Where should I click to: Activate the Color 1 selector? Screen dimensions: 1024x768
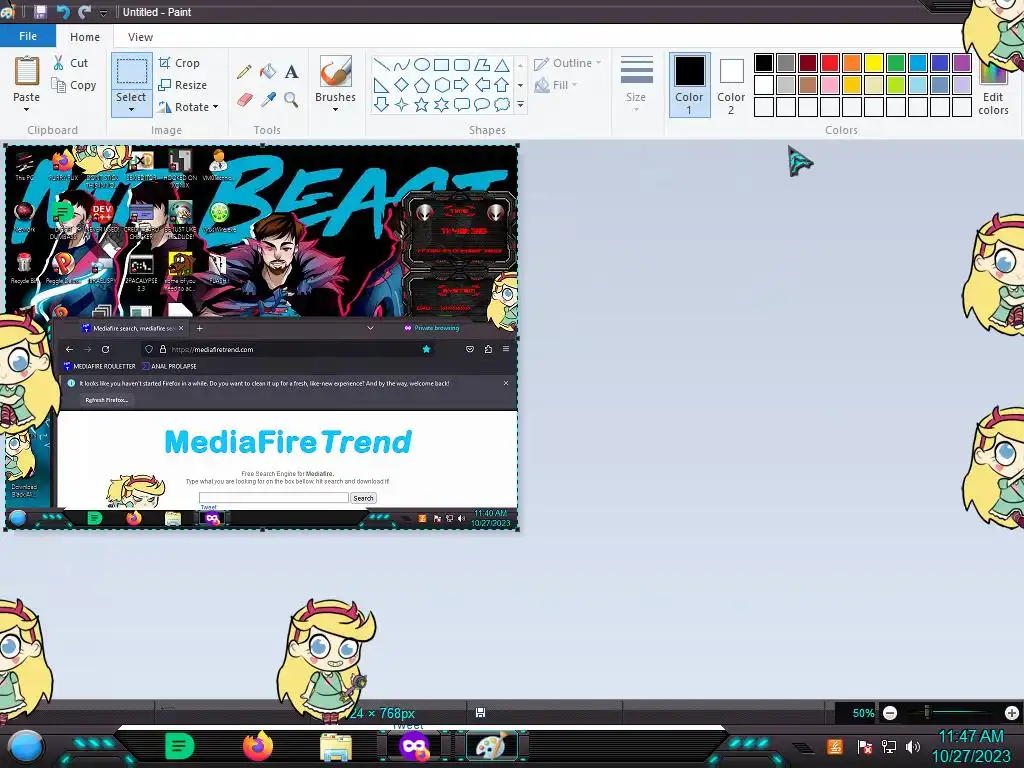point(689,85)
